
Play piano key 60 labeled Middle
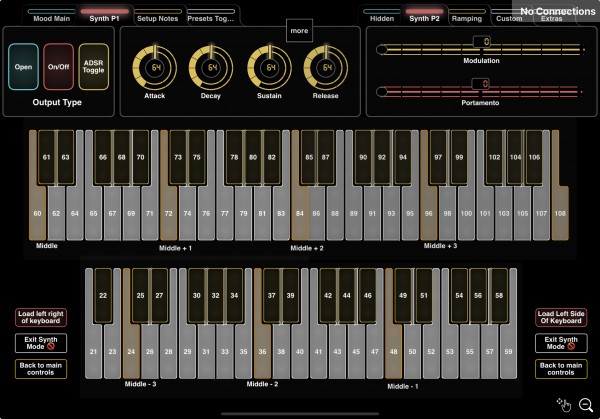click(x=37, y=213)
